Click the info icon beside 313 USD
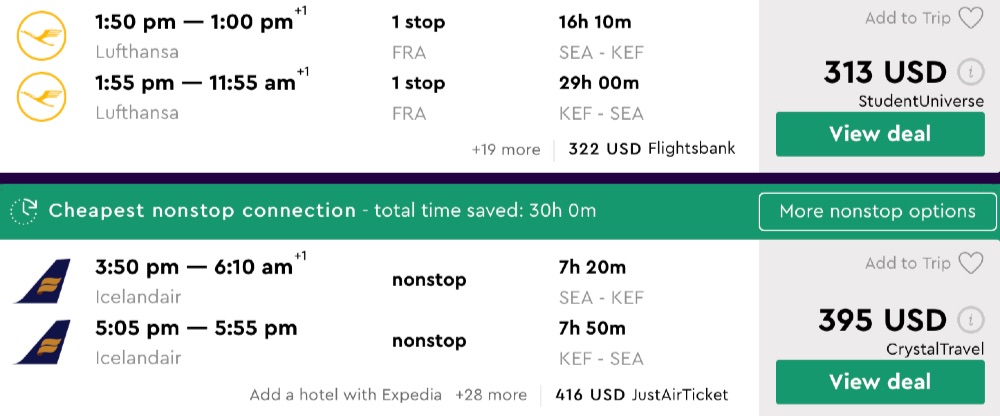 969,73
